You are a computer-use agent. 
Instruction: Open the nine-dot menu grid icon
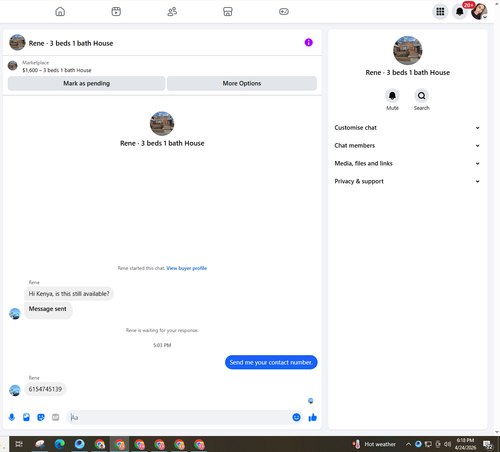tap(440, 12)
